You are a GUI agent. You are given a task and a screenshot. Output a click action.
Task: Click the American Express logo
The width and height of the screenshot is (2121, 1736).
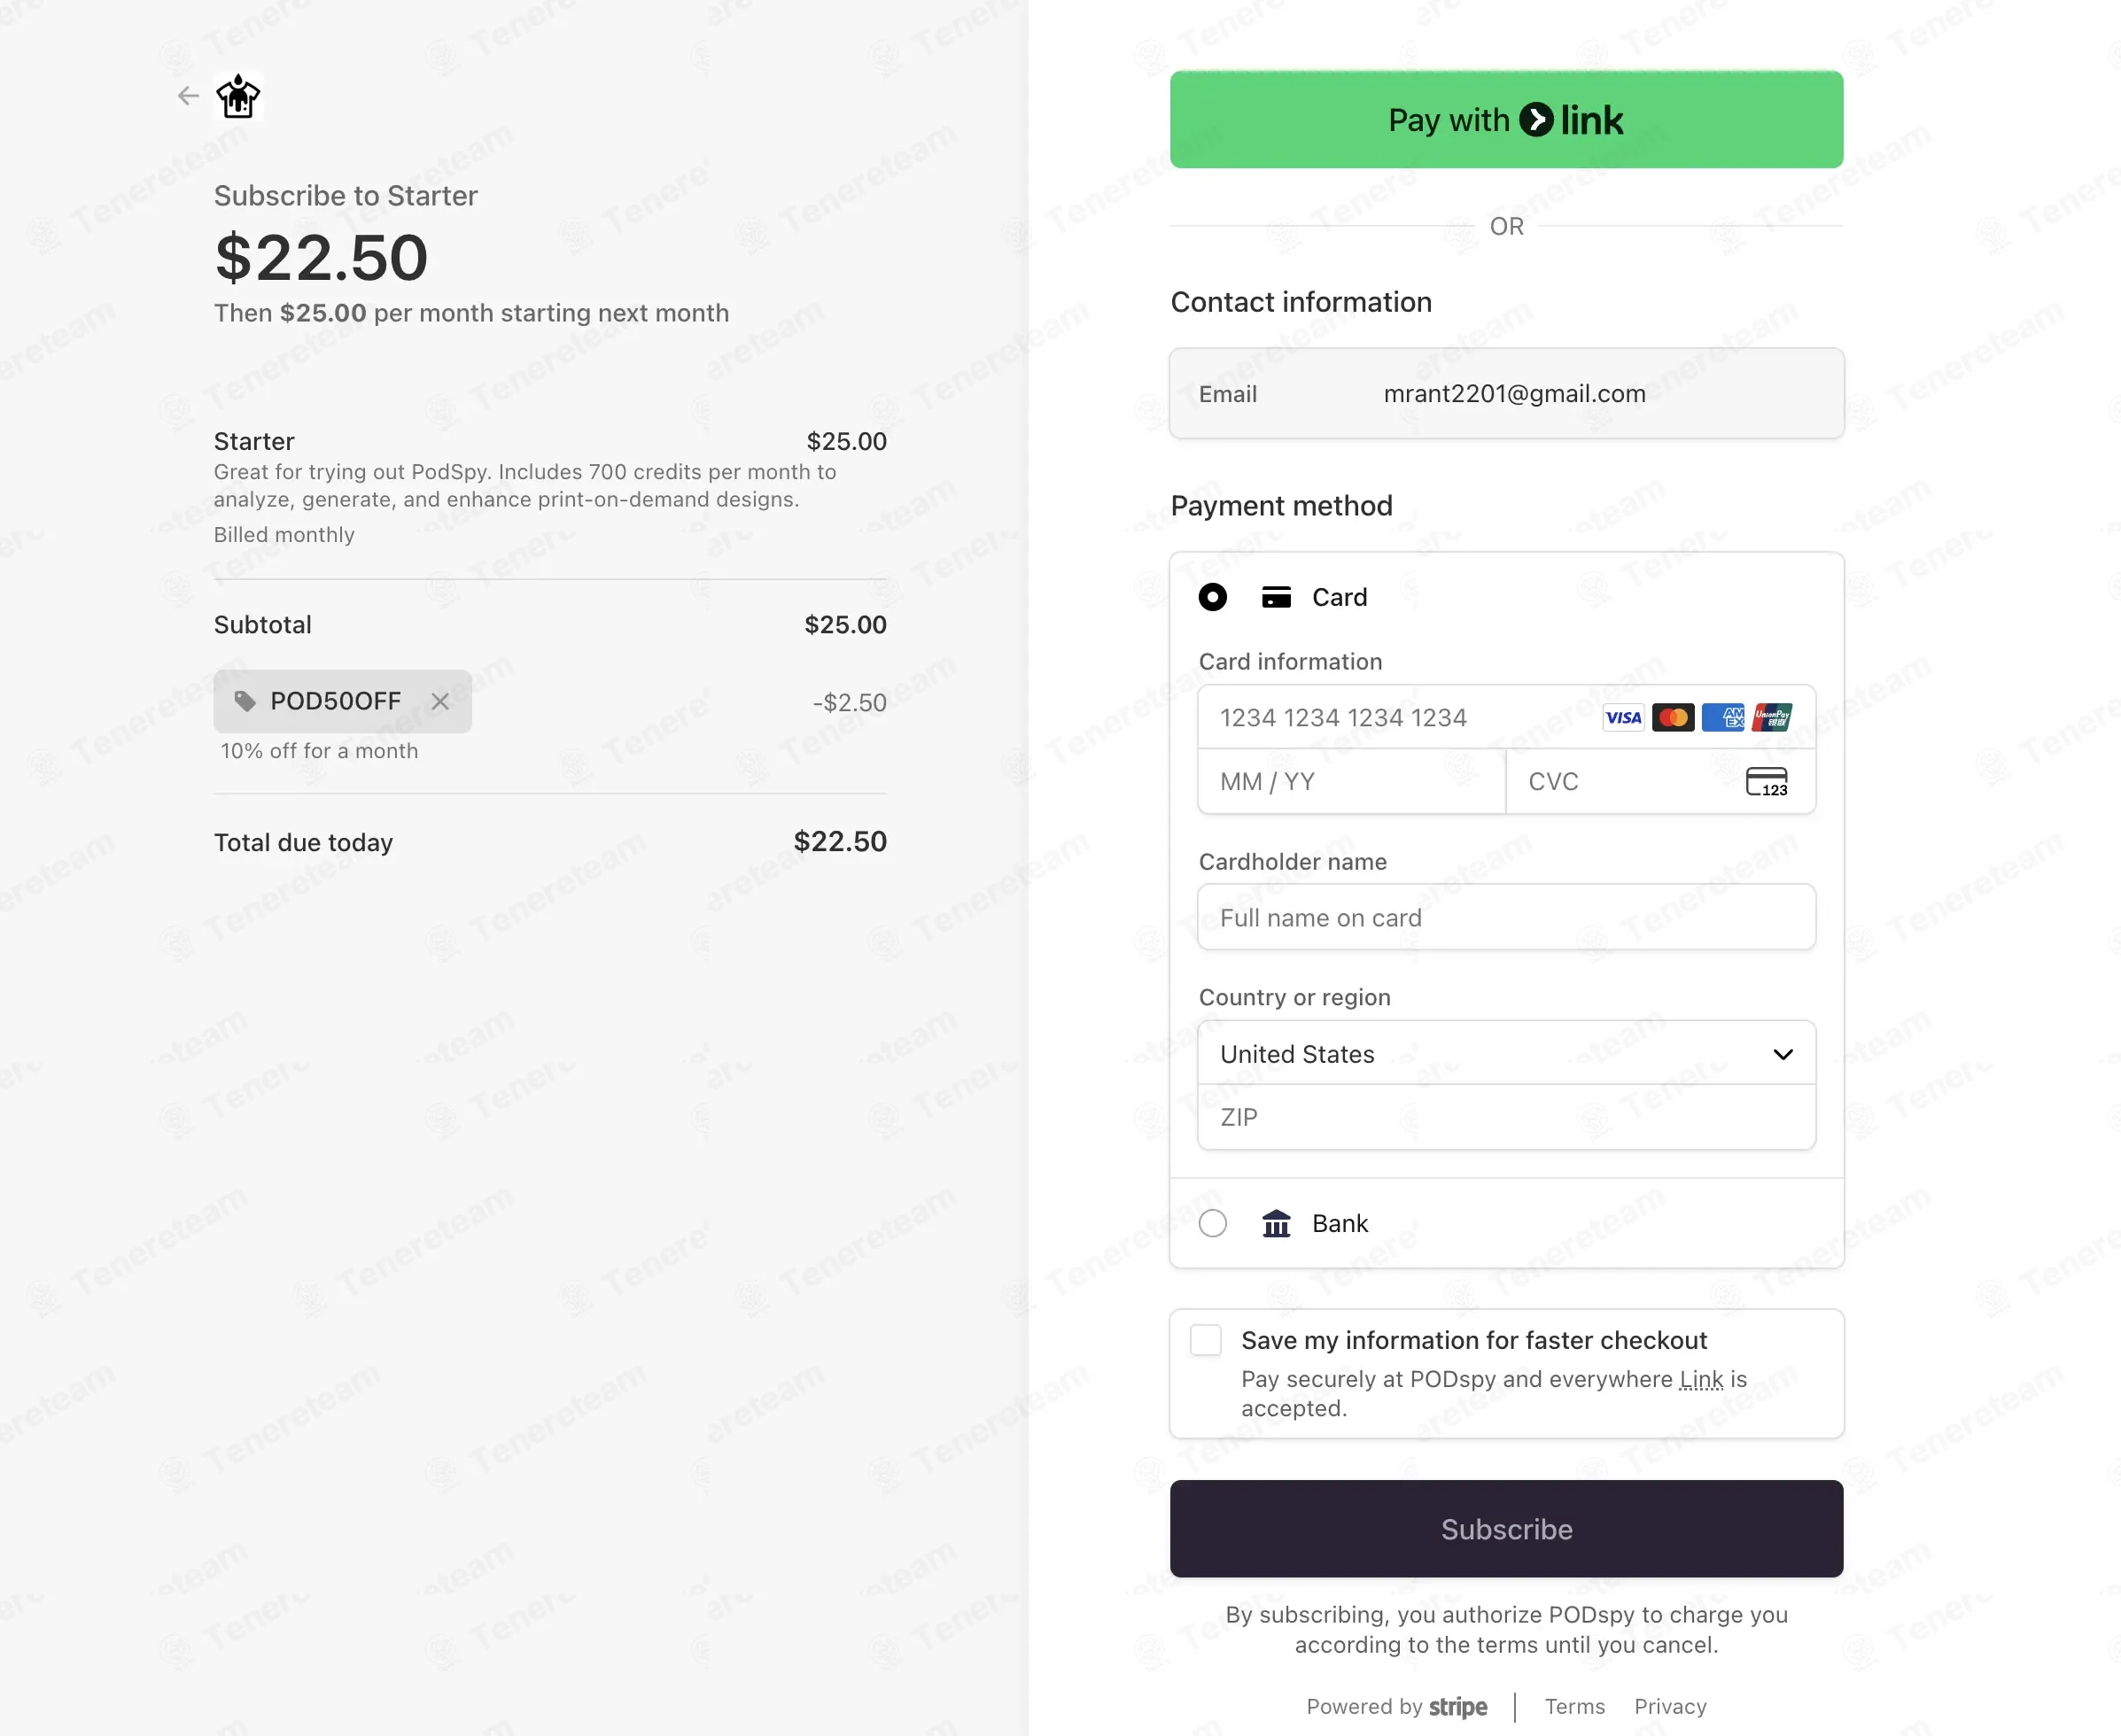1723,718
